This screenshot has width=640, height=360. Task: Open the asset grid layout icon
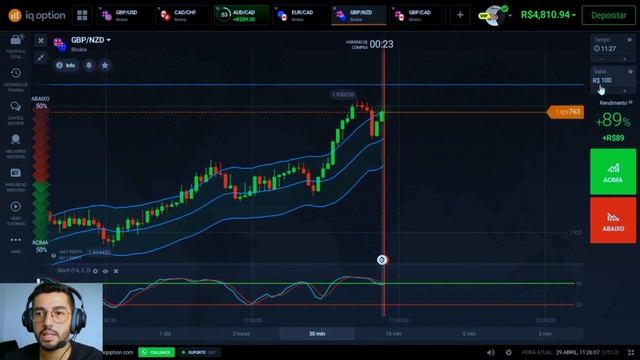(x=82, y=16)
